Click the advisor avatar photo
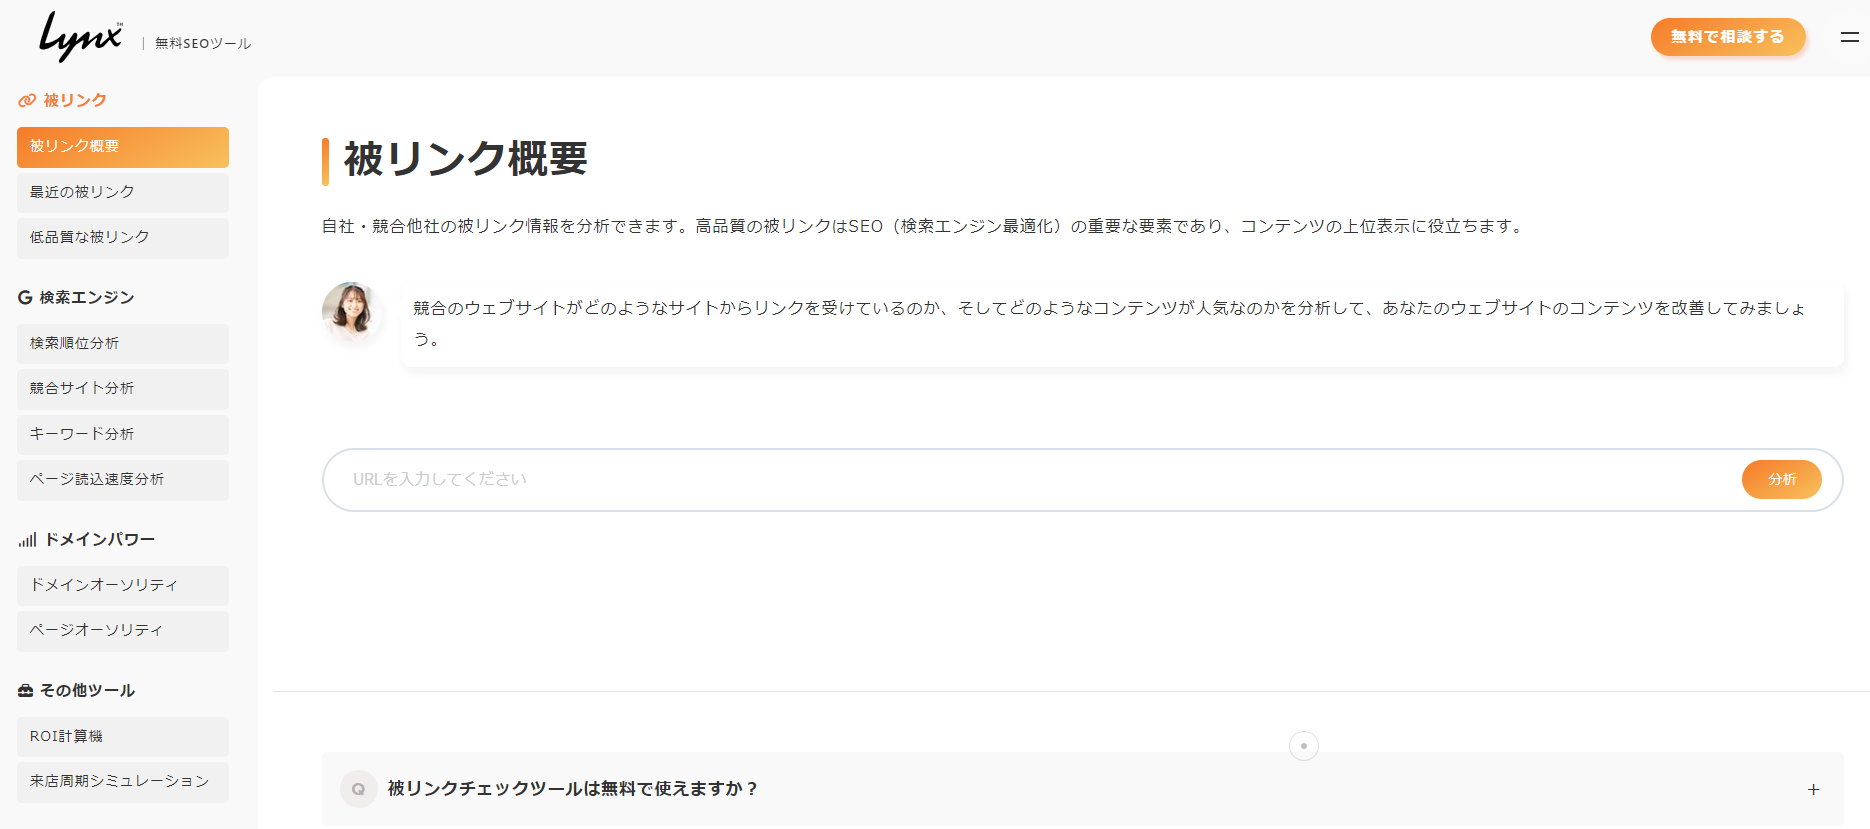 351,311
